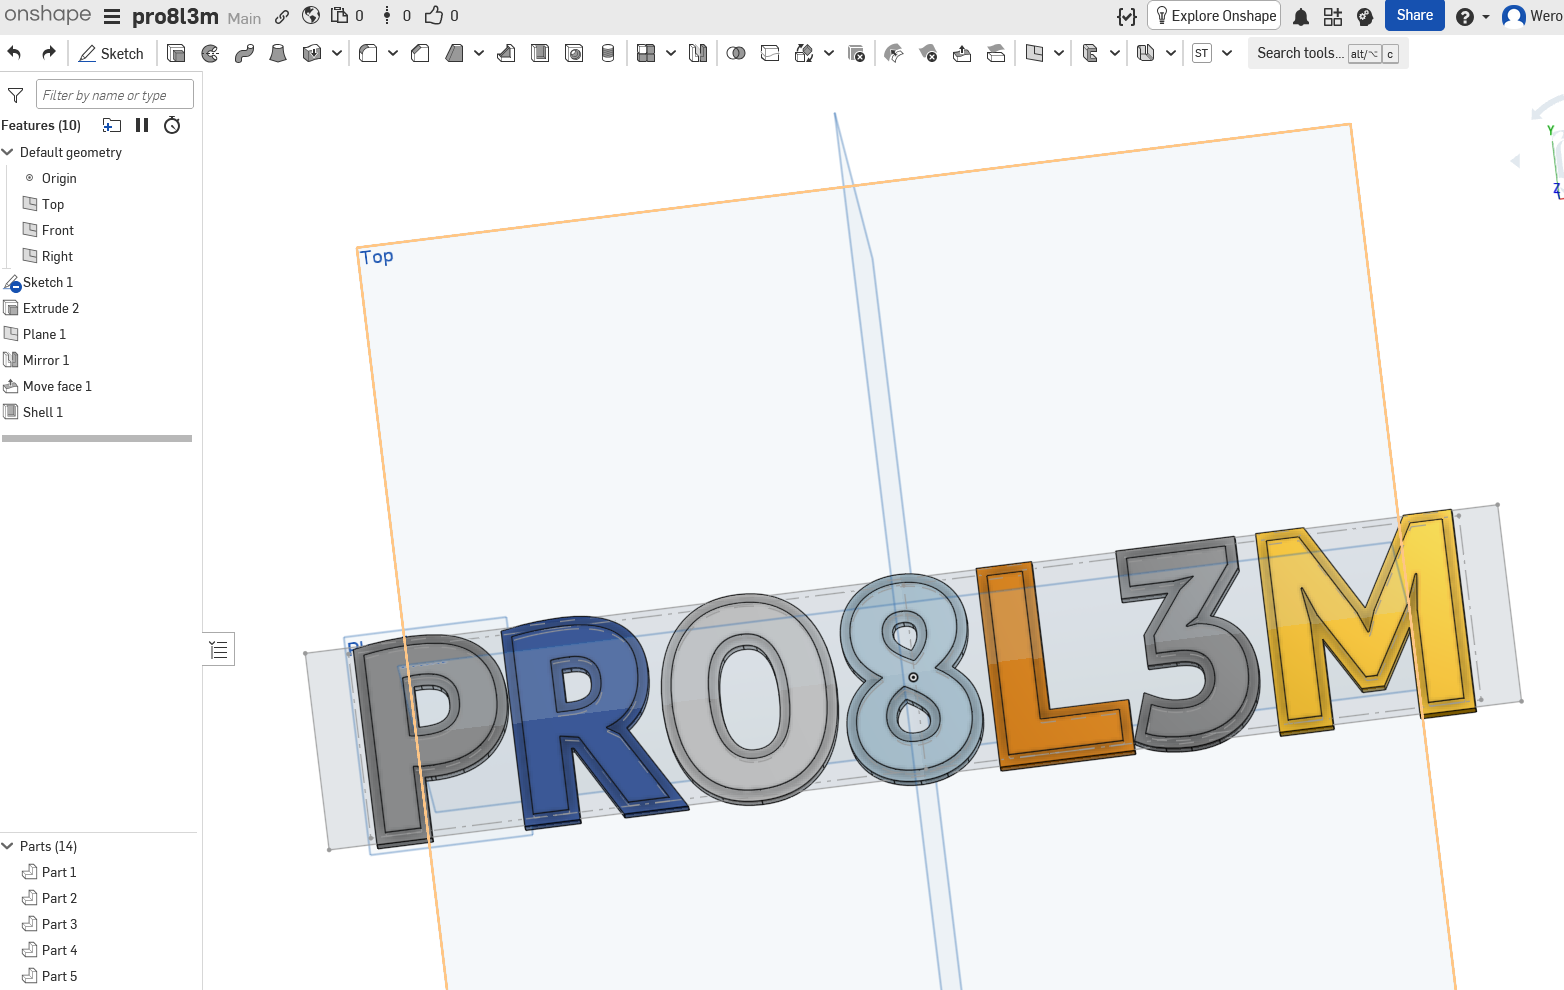Select the Frame tool
The image size is (1564, 990).
1090,53
